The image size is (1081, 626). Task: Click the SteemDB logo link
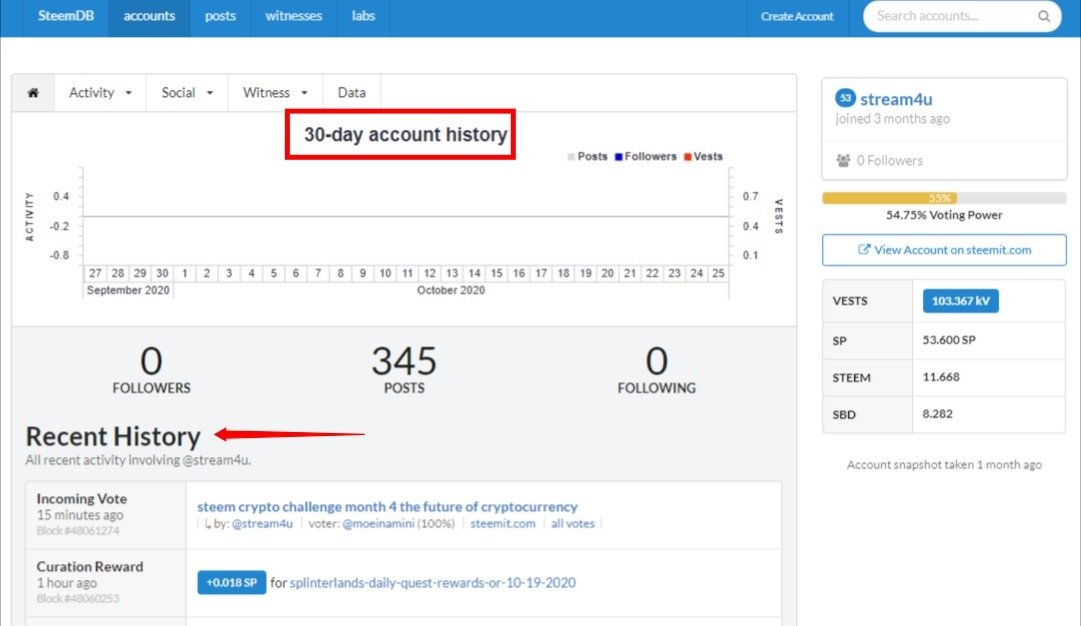tap(65, 16)
